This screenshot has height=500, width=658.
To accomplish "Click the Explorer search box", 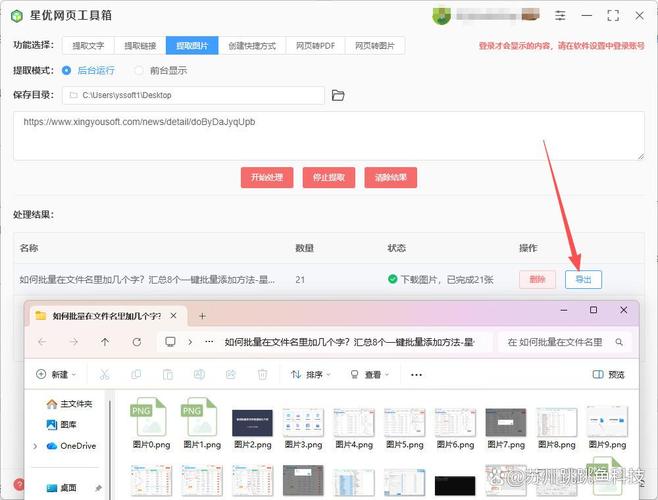I will 565,342.
